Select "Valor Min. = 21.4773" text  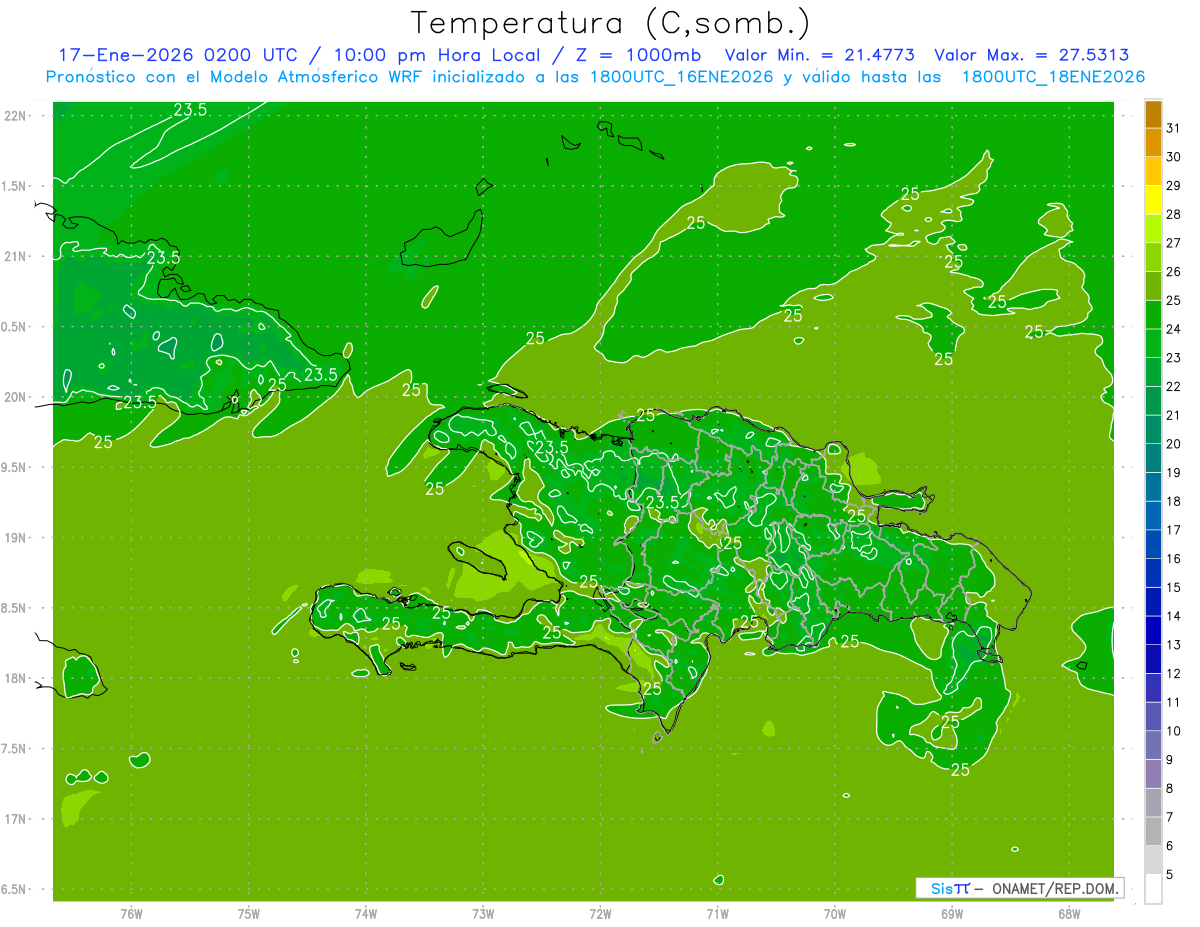[821, 55]
